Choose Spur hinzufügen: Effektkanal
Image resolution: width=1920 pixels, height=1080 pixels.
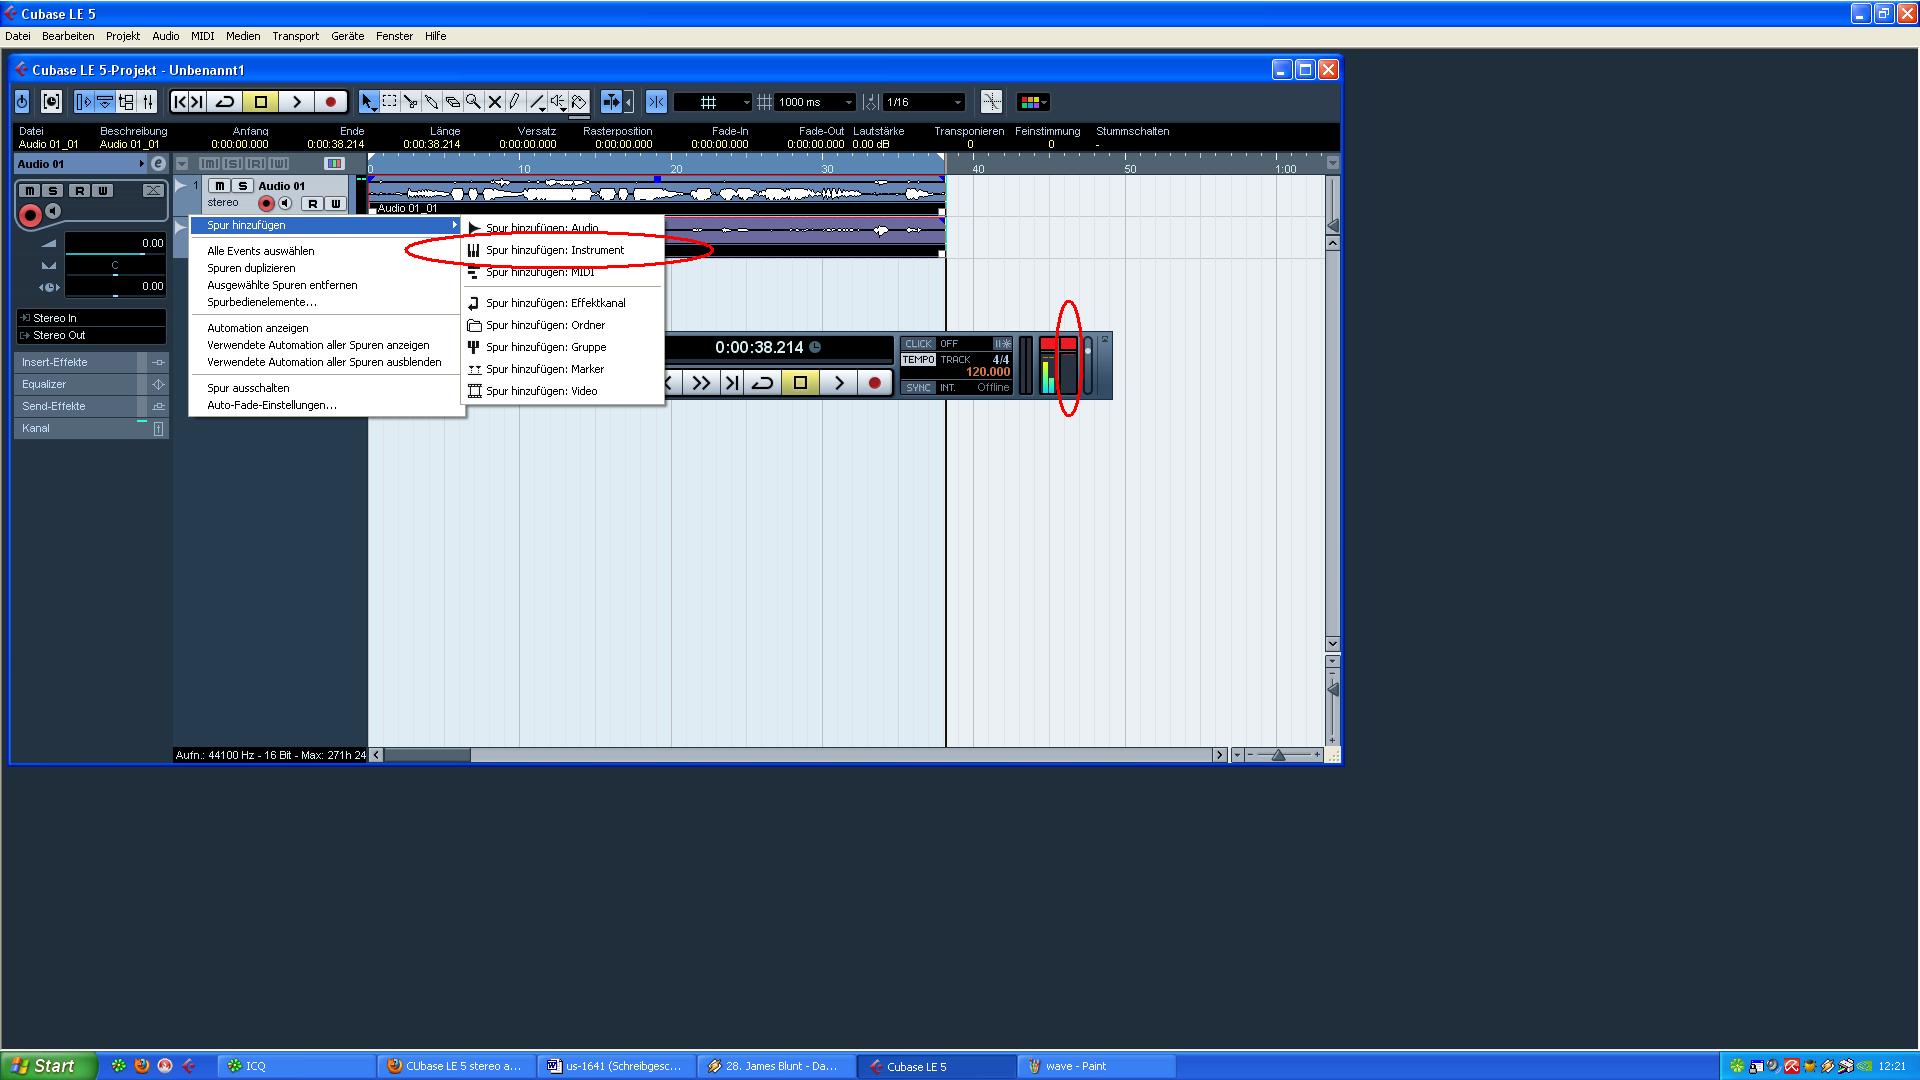coord(563,303)
